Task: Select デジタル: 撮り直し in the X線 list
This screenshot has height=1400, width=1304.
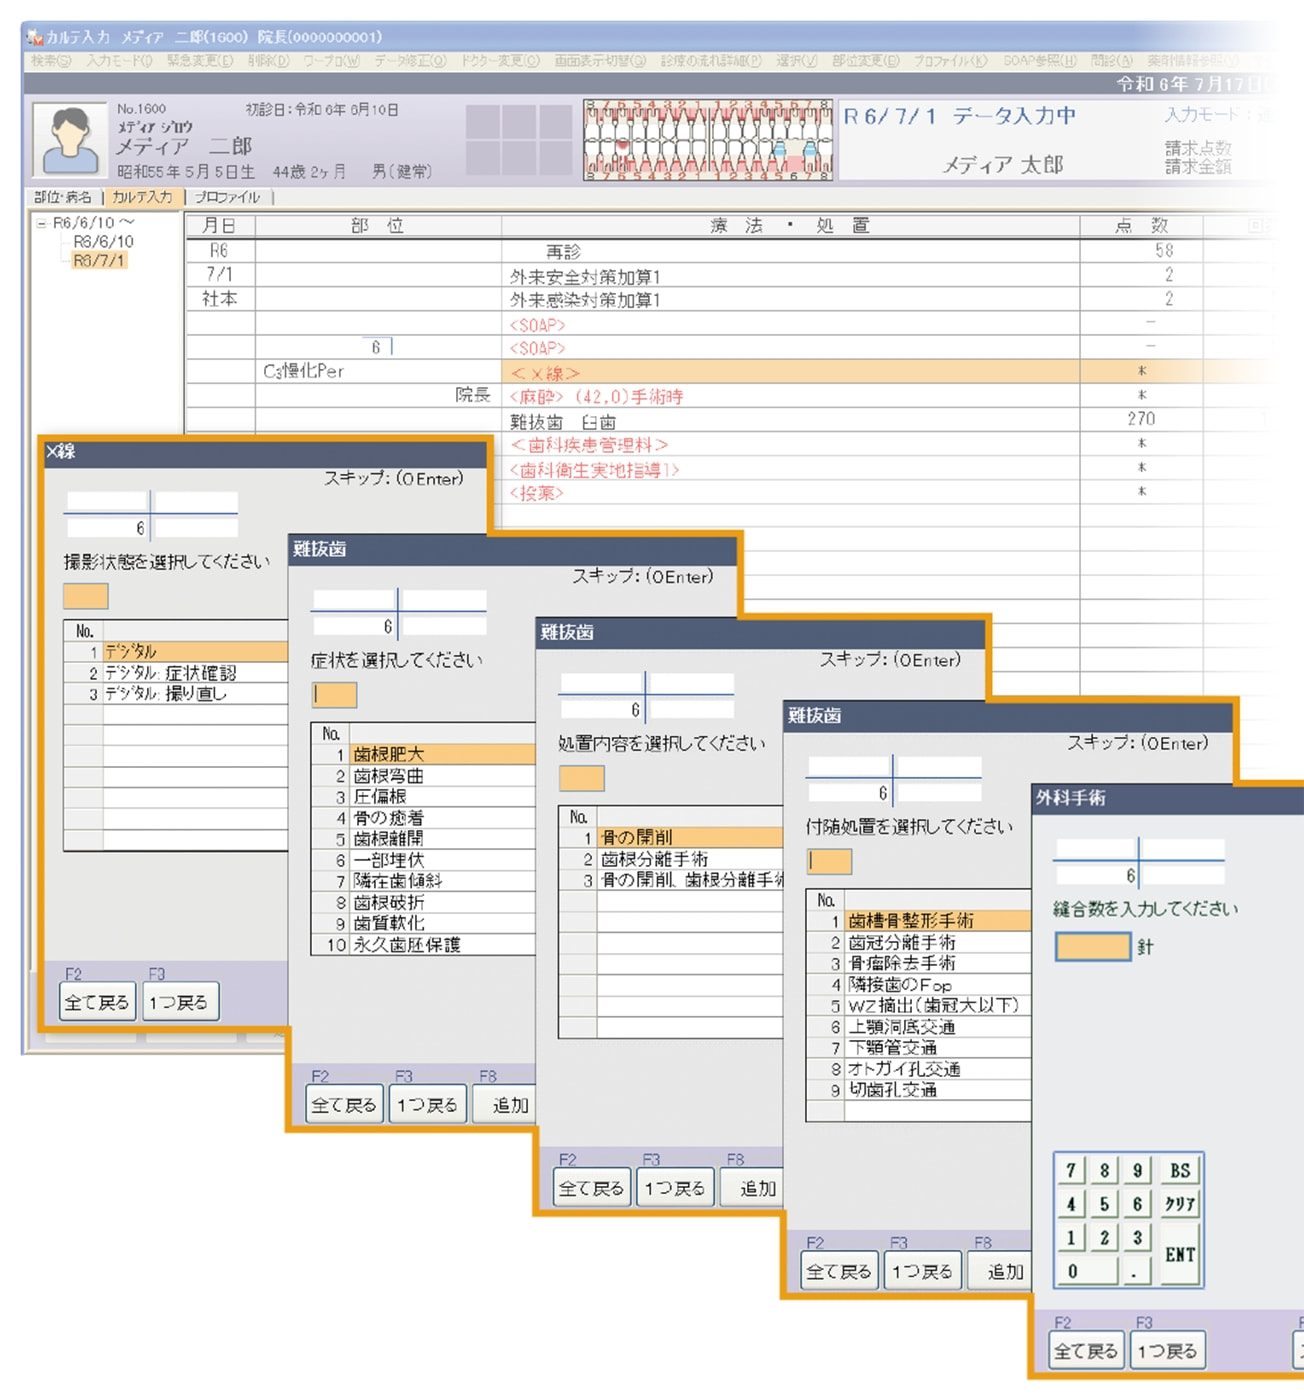Action: 166,694
